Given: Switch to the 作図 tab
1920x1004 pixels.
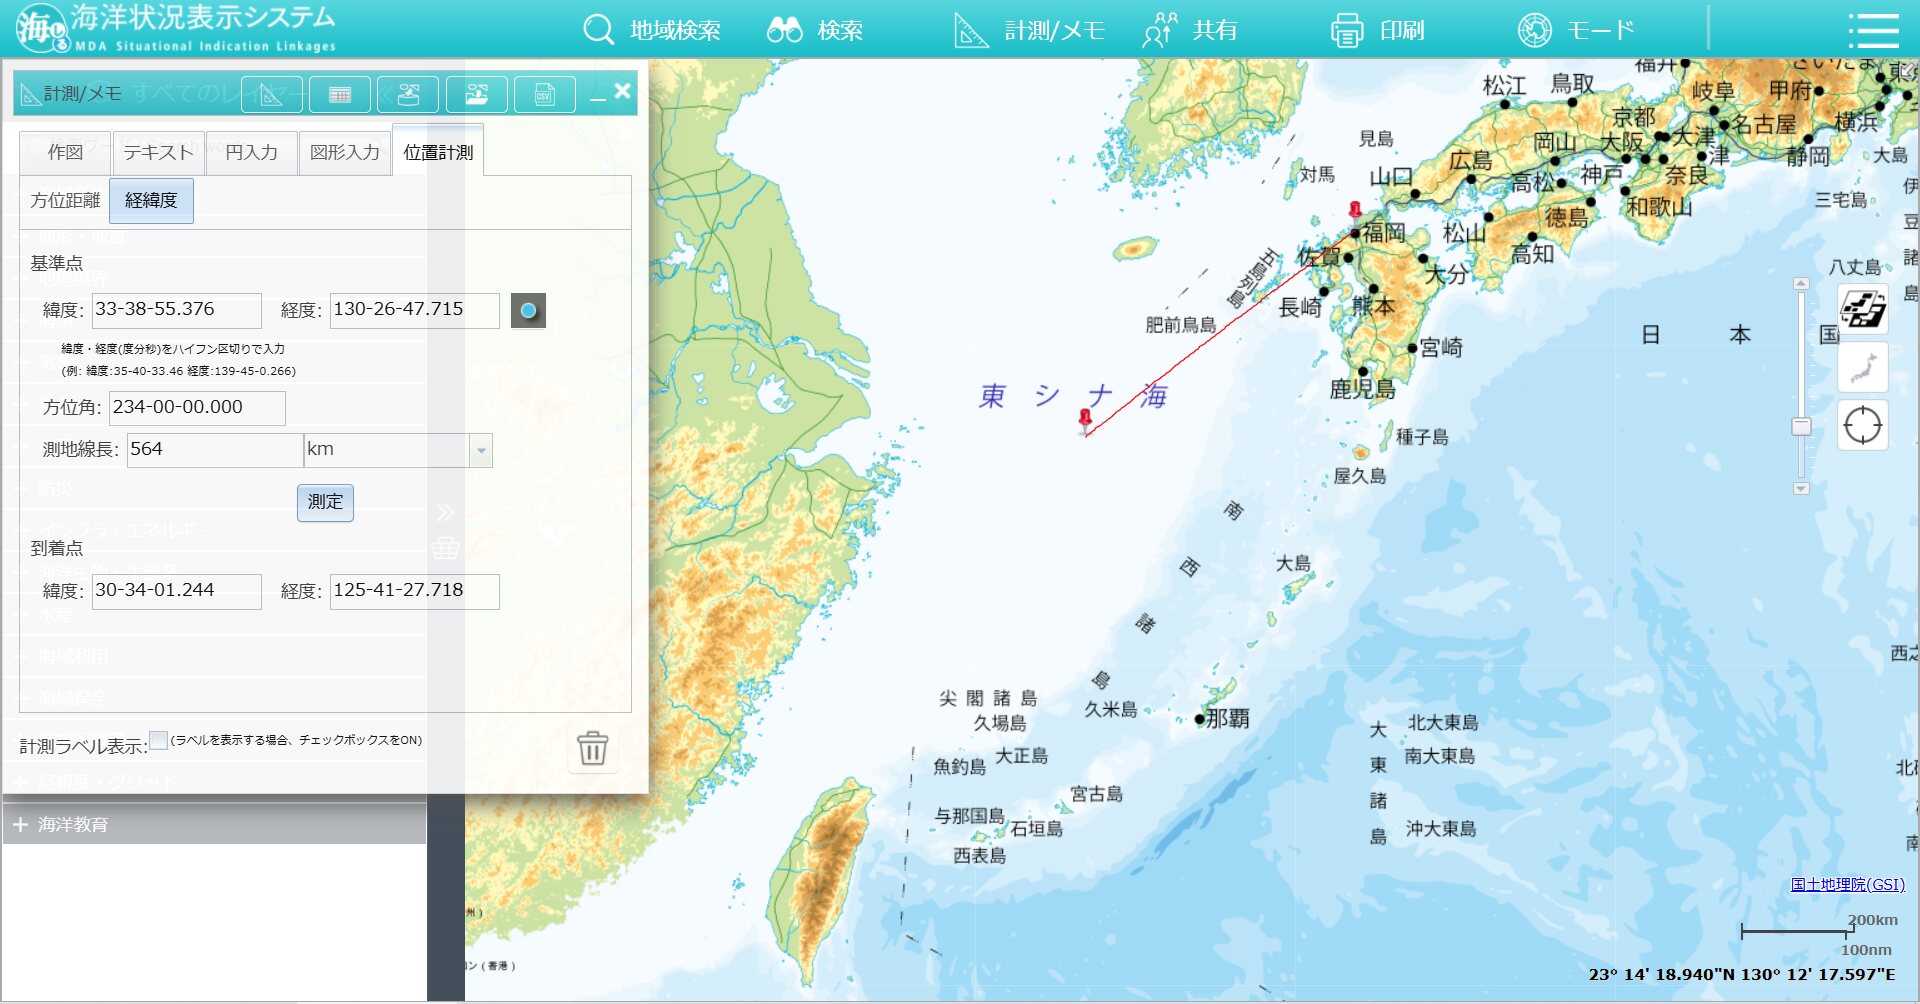Looking at the screenshot, I should [65, 153].
